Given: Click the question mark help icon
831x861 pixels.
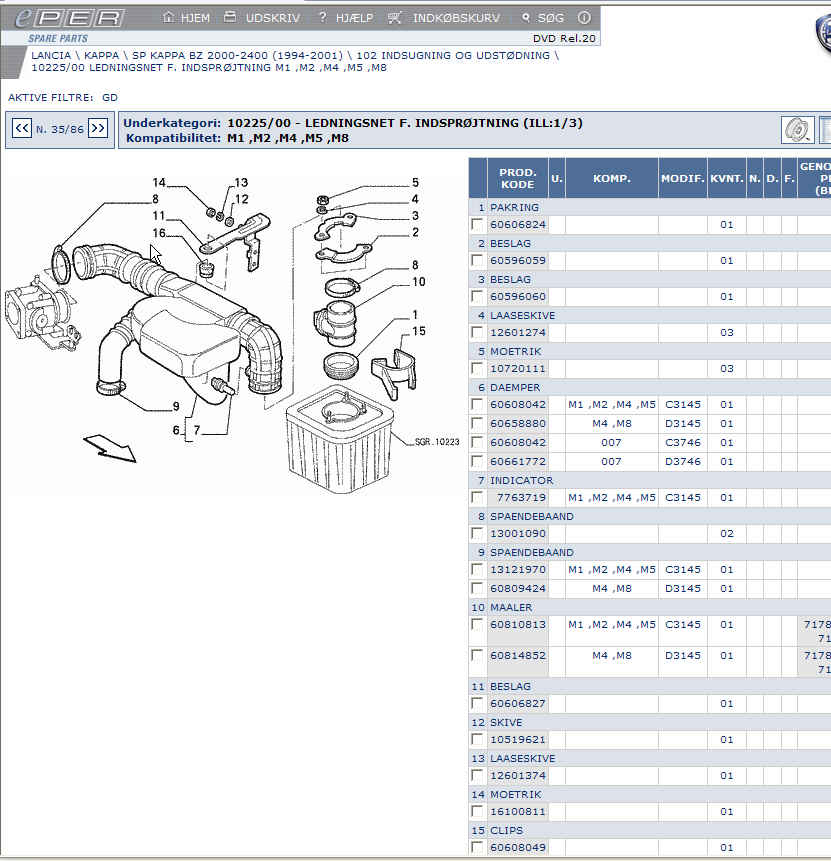Looking at the screenshot, I should coord(323,18).
